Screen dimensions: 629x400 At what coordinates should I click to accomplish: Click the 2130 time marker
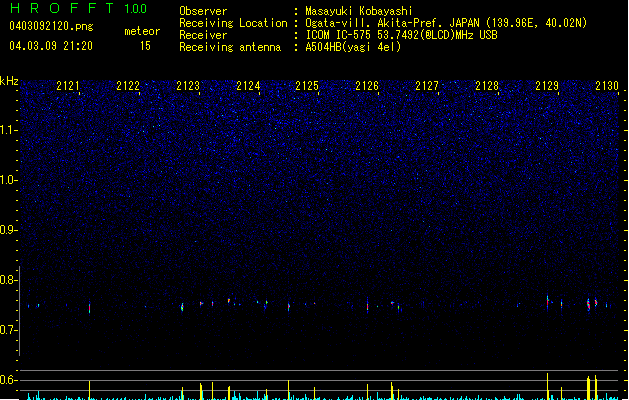pos(607,86)
